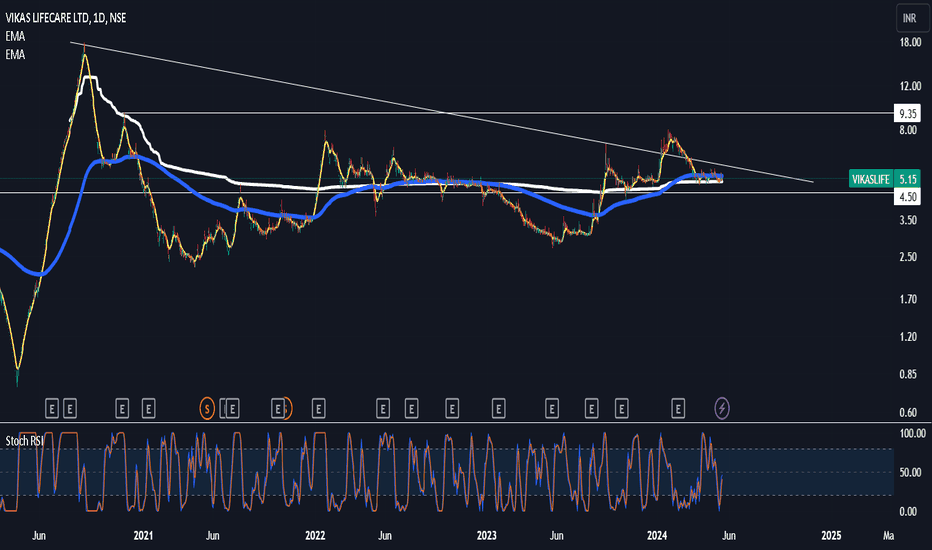The height and width of the screenshot is (550, 932).
Task: Click the 5.15 current price label
Action: tap(908, 179)
